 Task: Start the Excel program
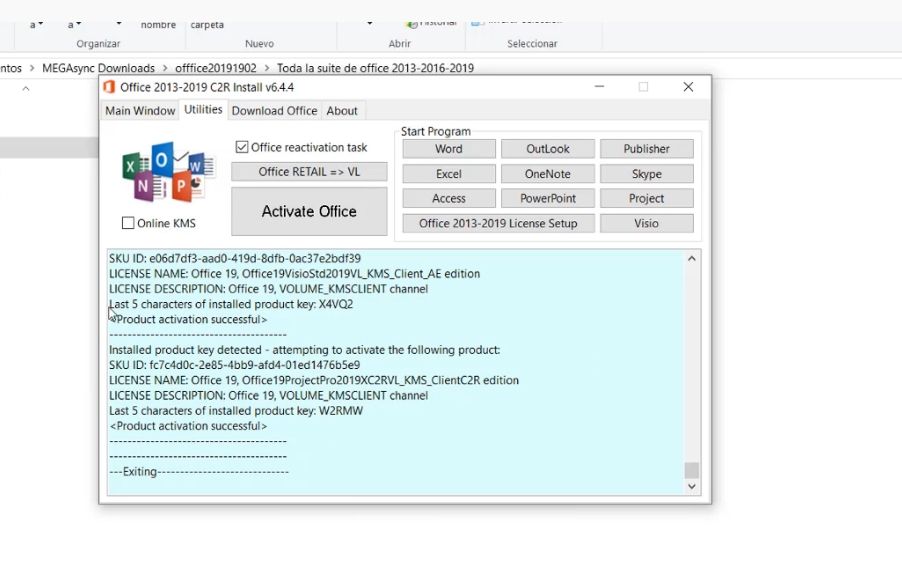point(449,174)
